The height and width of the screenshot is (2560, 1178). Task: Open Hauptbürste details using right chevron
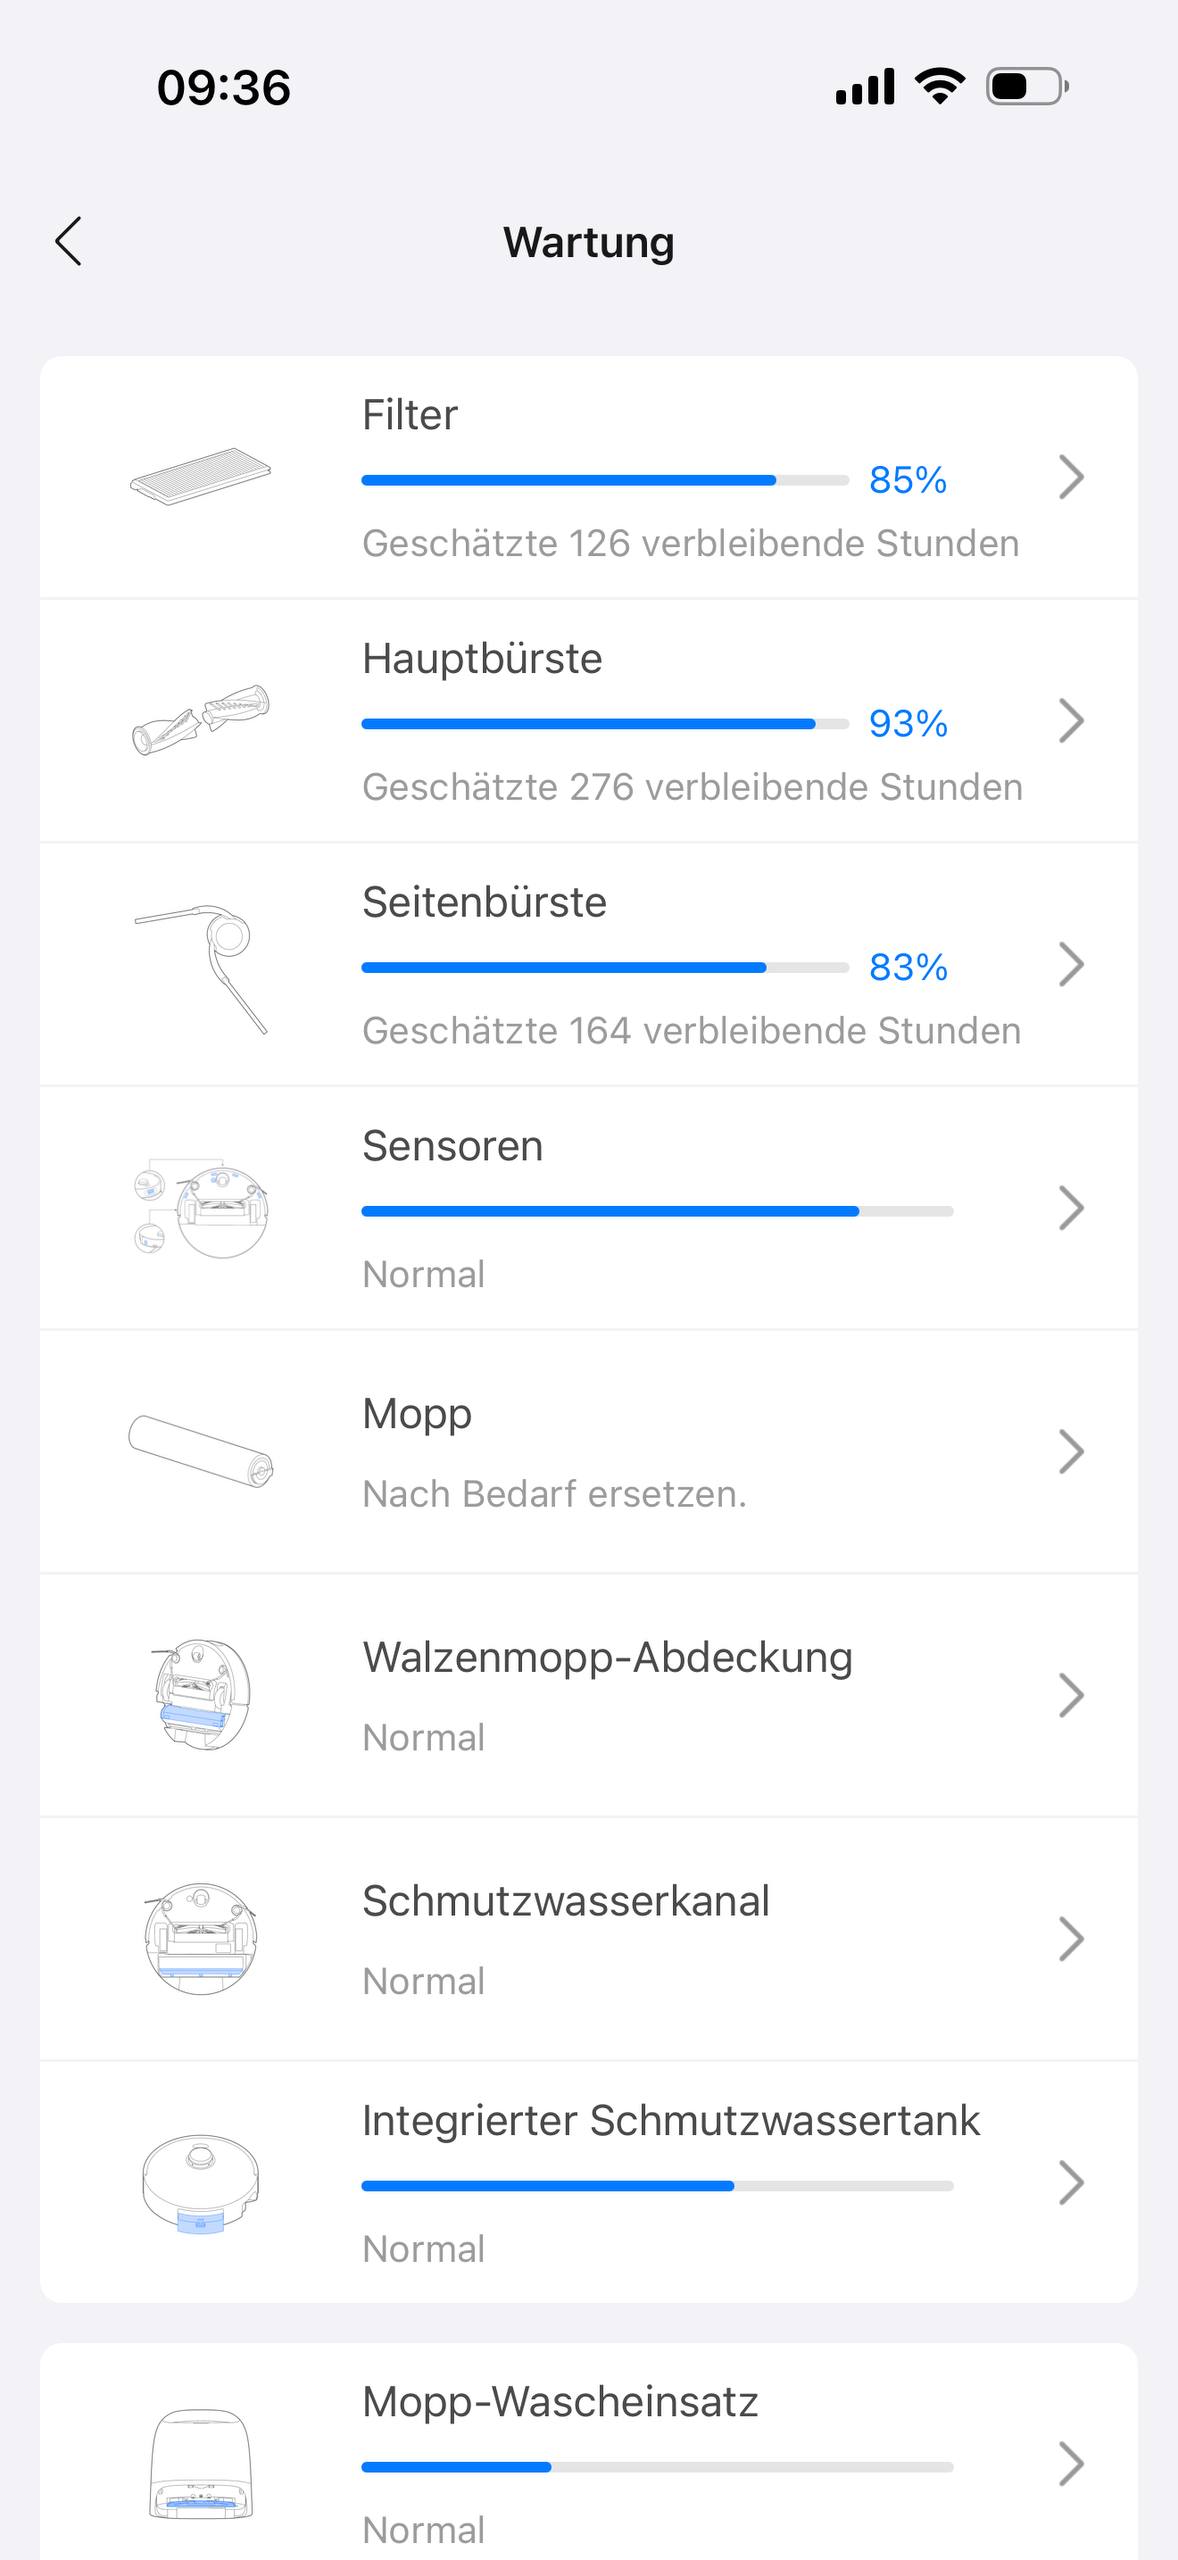click(1071, 721)
